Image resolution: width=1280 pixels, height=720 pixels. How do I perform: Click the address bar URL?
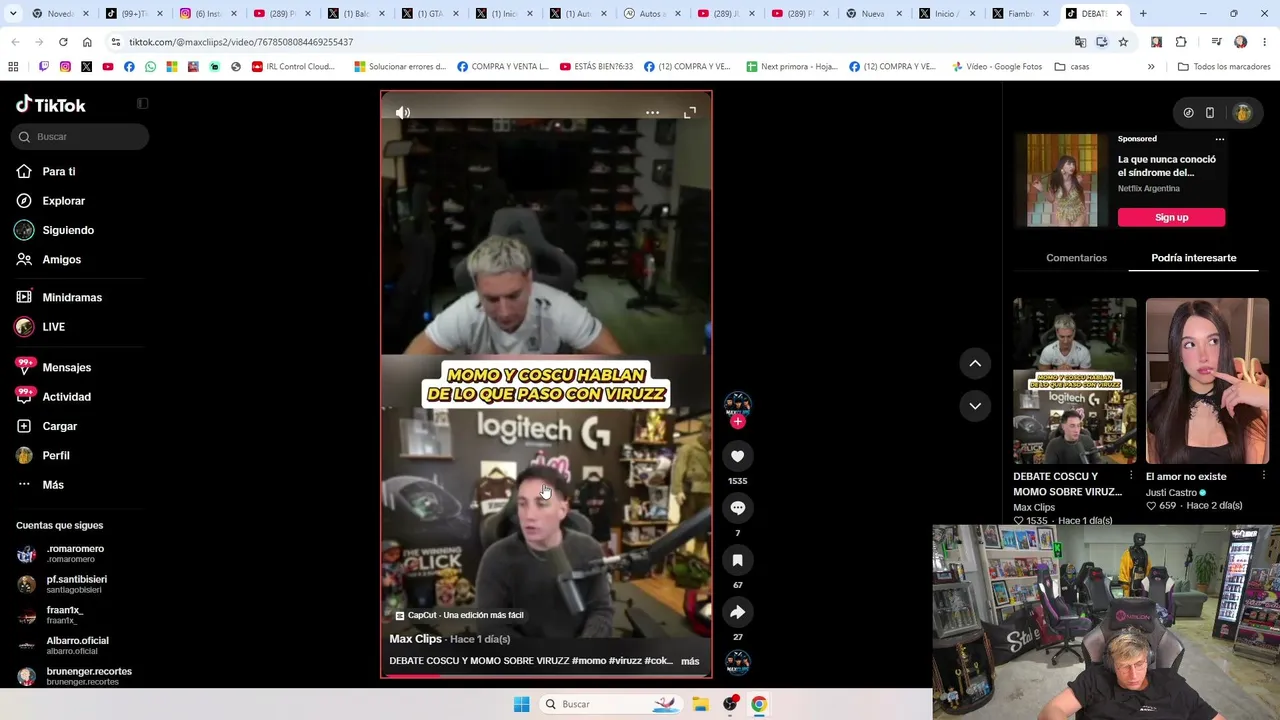[241, 42]
